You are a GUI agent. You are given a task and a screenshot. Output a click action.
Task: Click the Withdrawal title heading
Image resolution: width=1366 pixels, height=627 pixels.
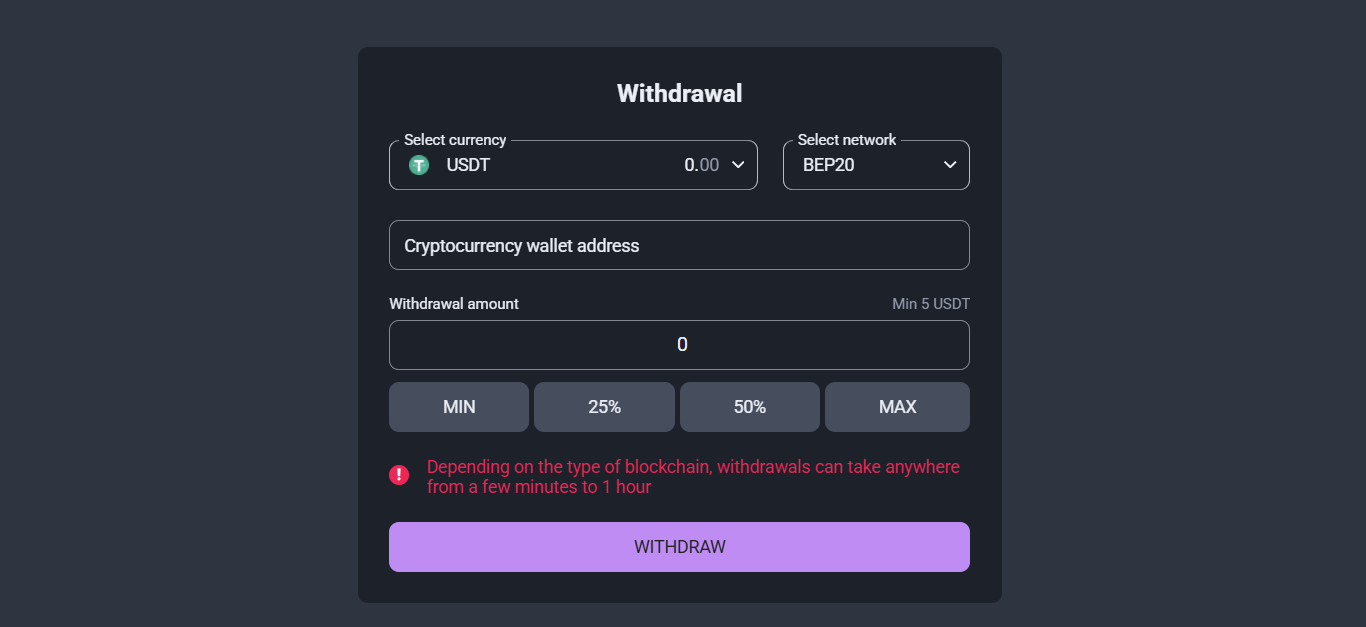click(x=679, y=92)
